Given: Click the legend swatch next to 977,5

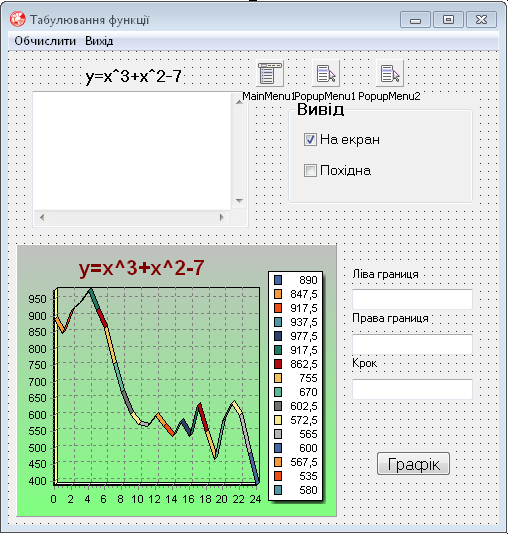Looking at the screenshot, I should (278, 336).
